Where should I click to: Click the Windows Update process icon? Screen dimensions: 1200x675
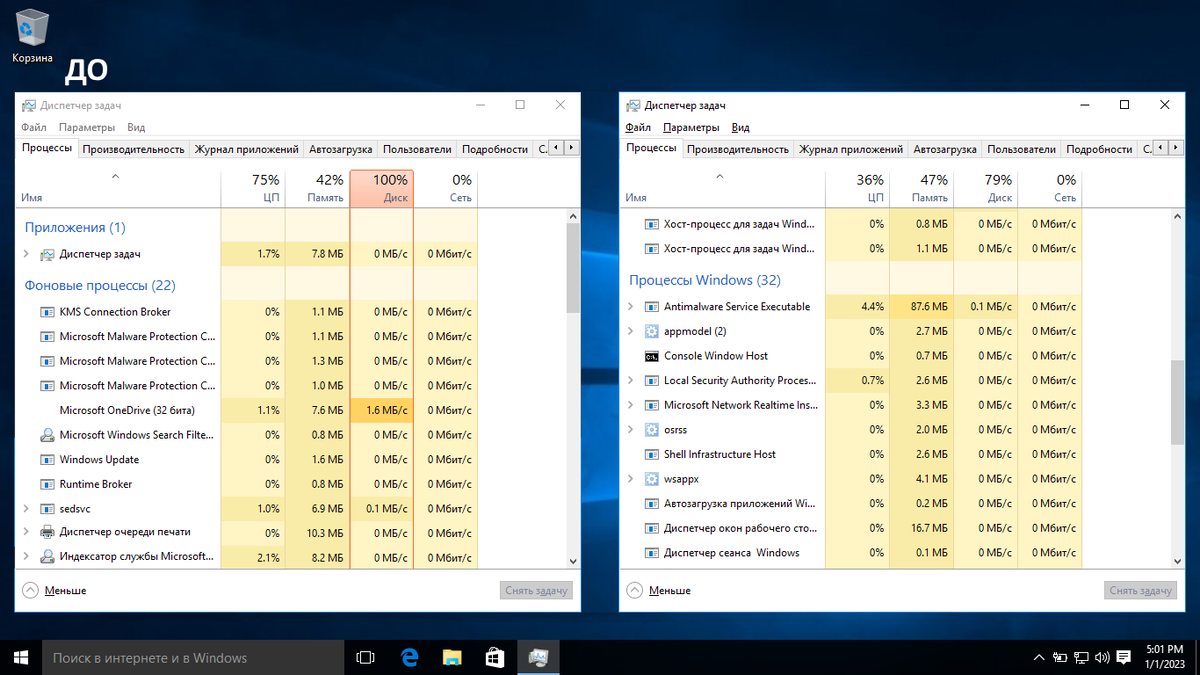tap(47, 460)
